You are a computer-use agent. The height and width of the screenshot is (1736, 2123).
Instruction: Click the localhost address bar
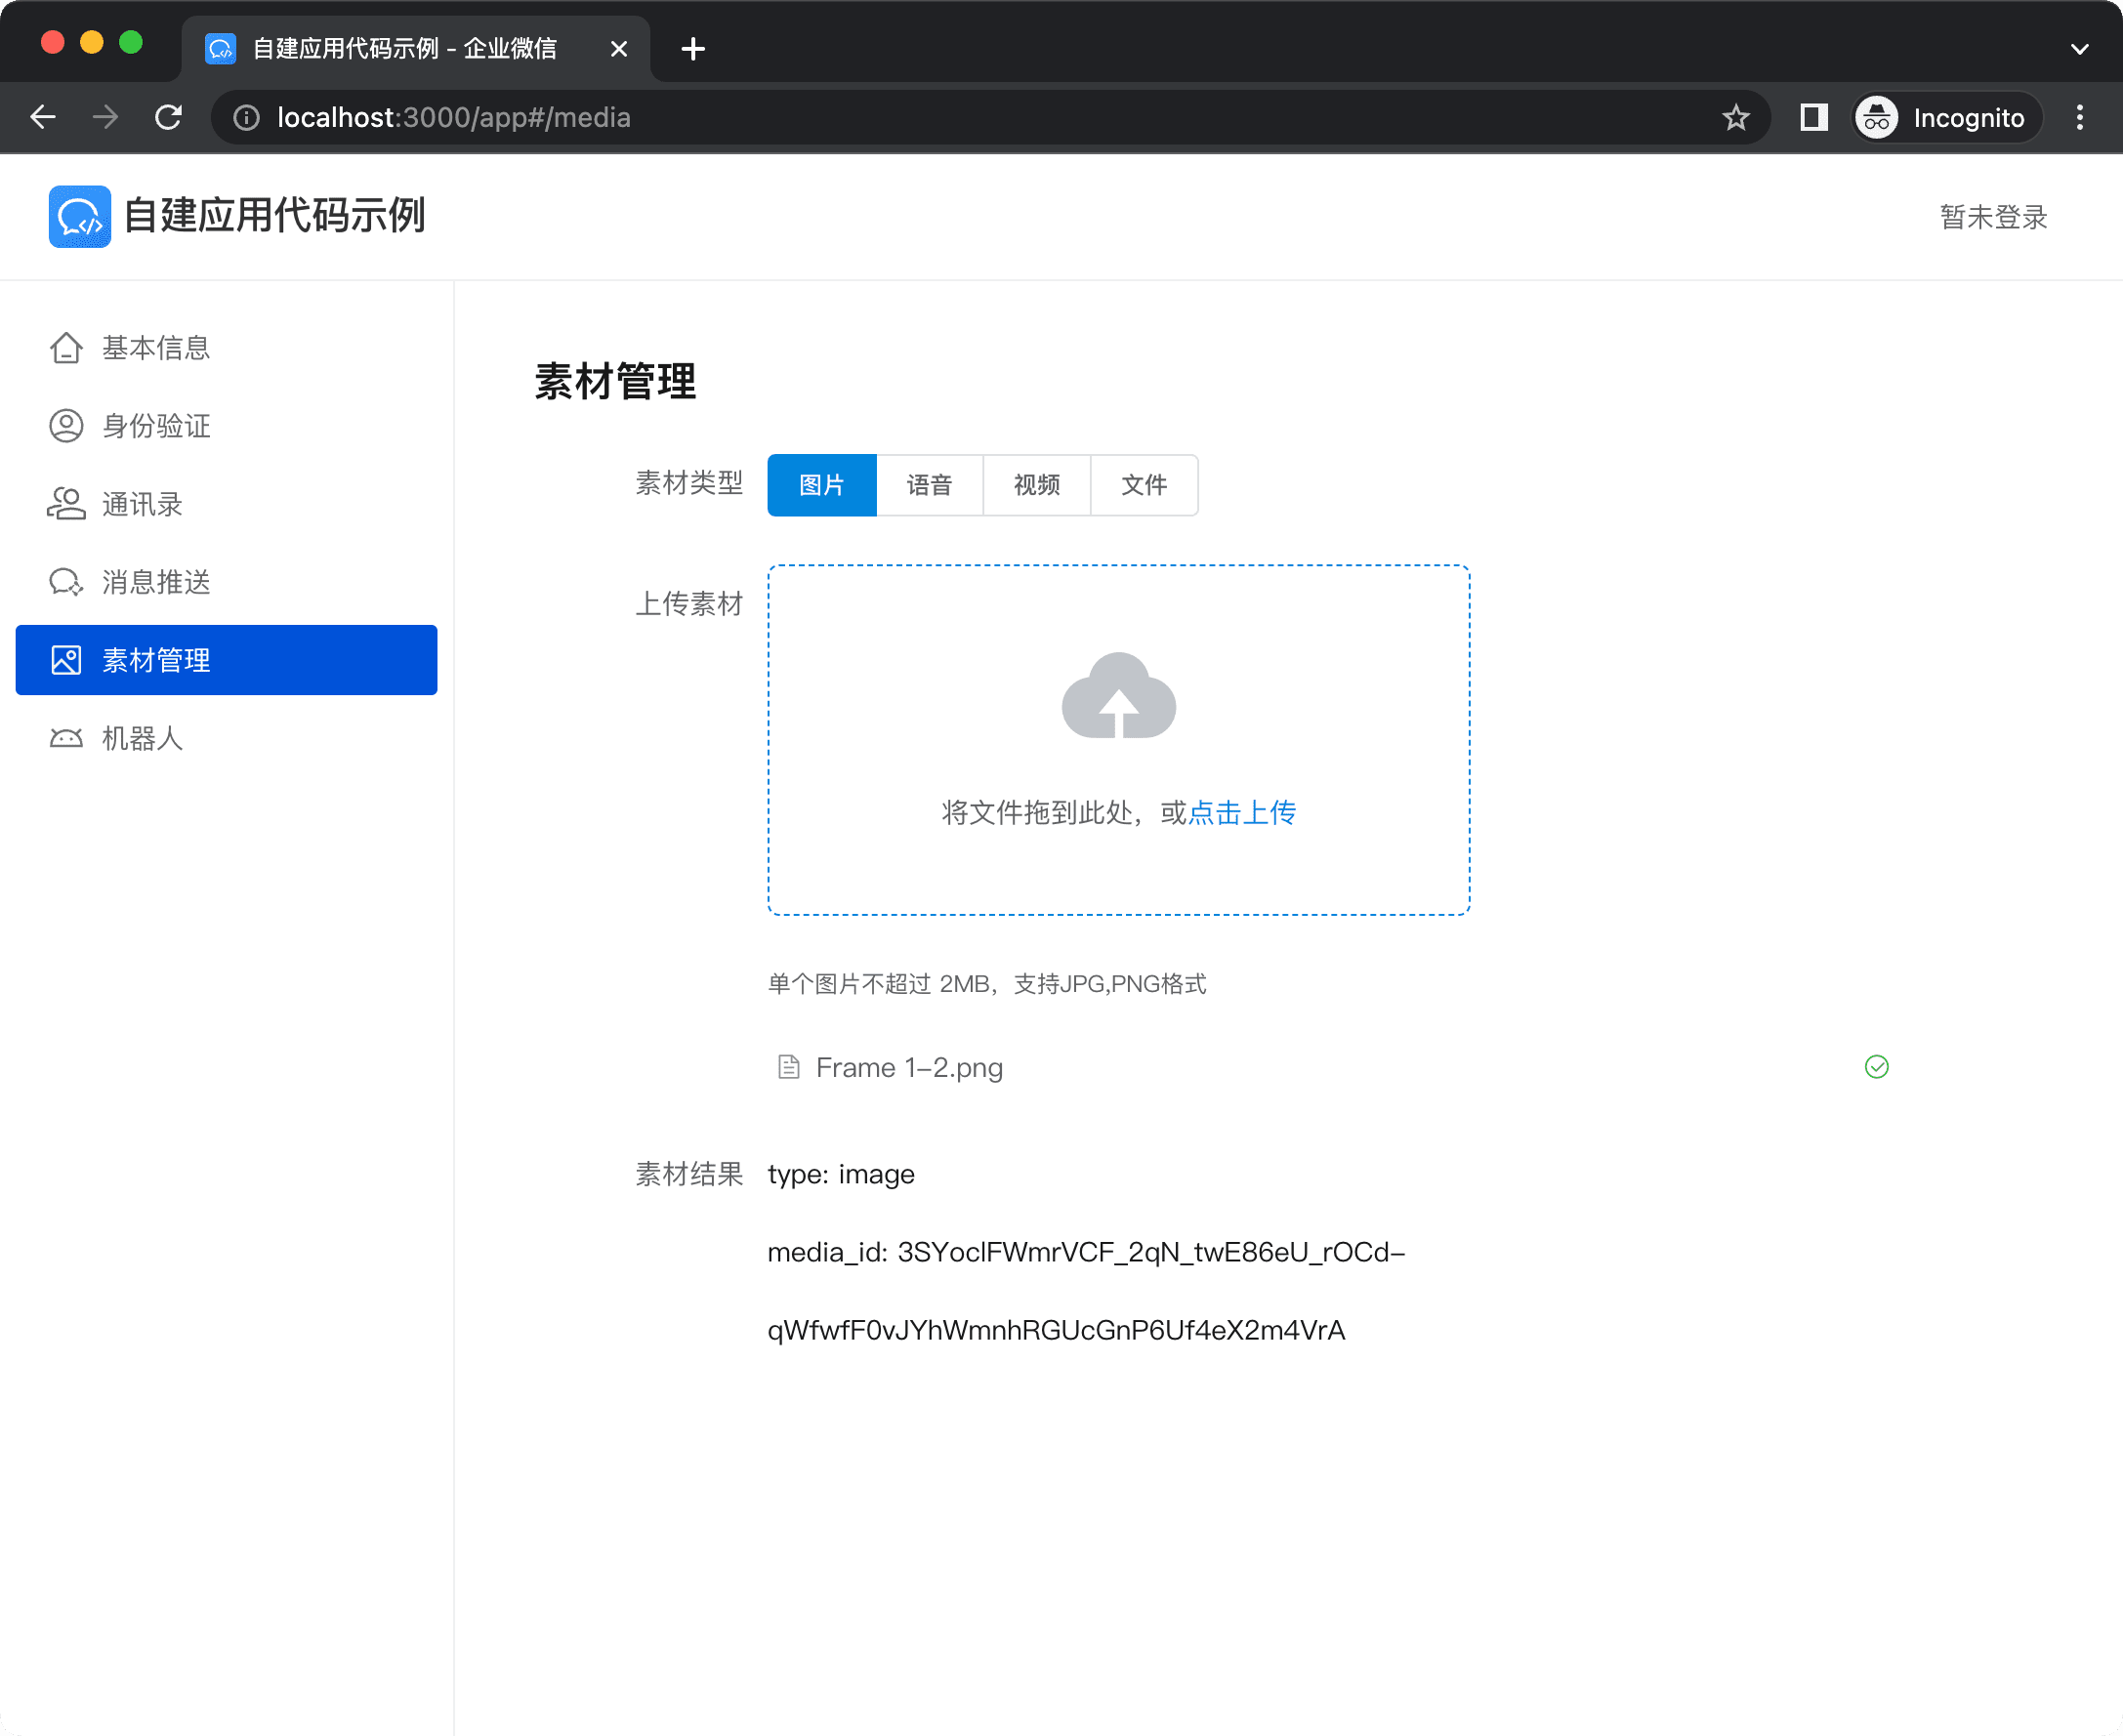point(900,118)
